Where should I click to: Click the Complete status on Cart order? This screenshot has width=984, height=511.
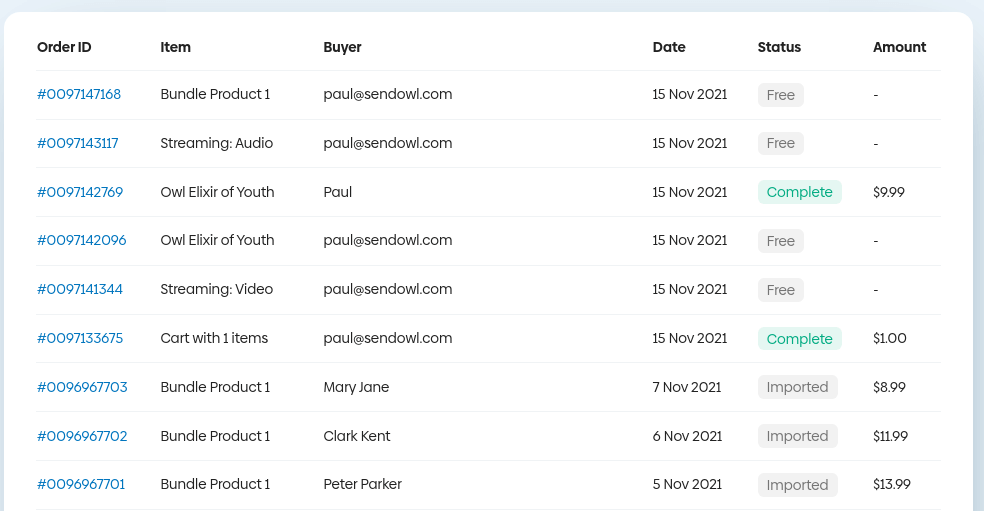click(x=799, y=339)
